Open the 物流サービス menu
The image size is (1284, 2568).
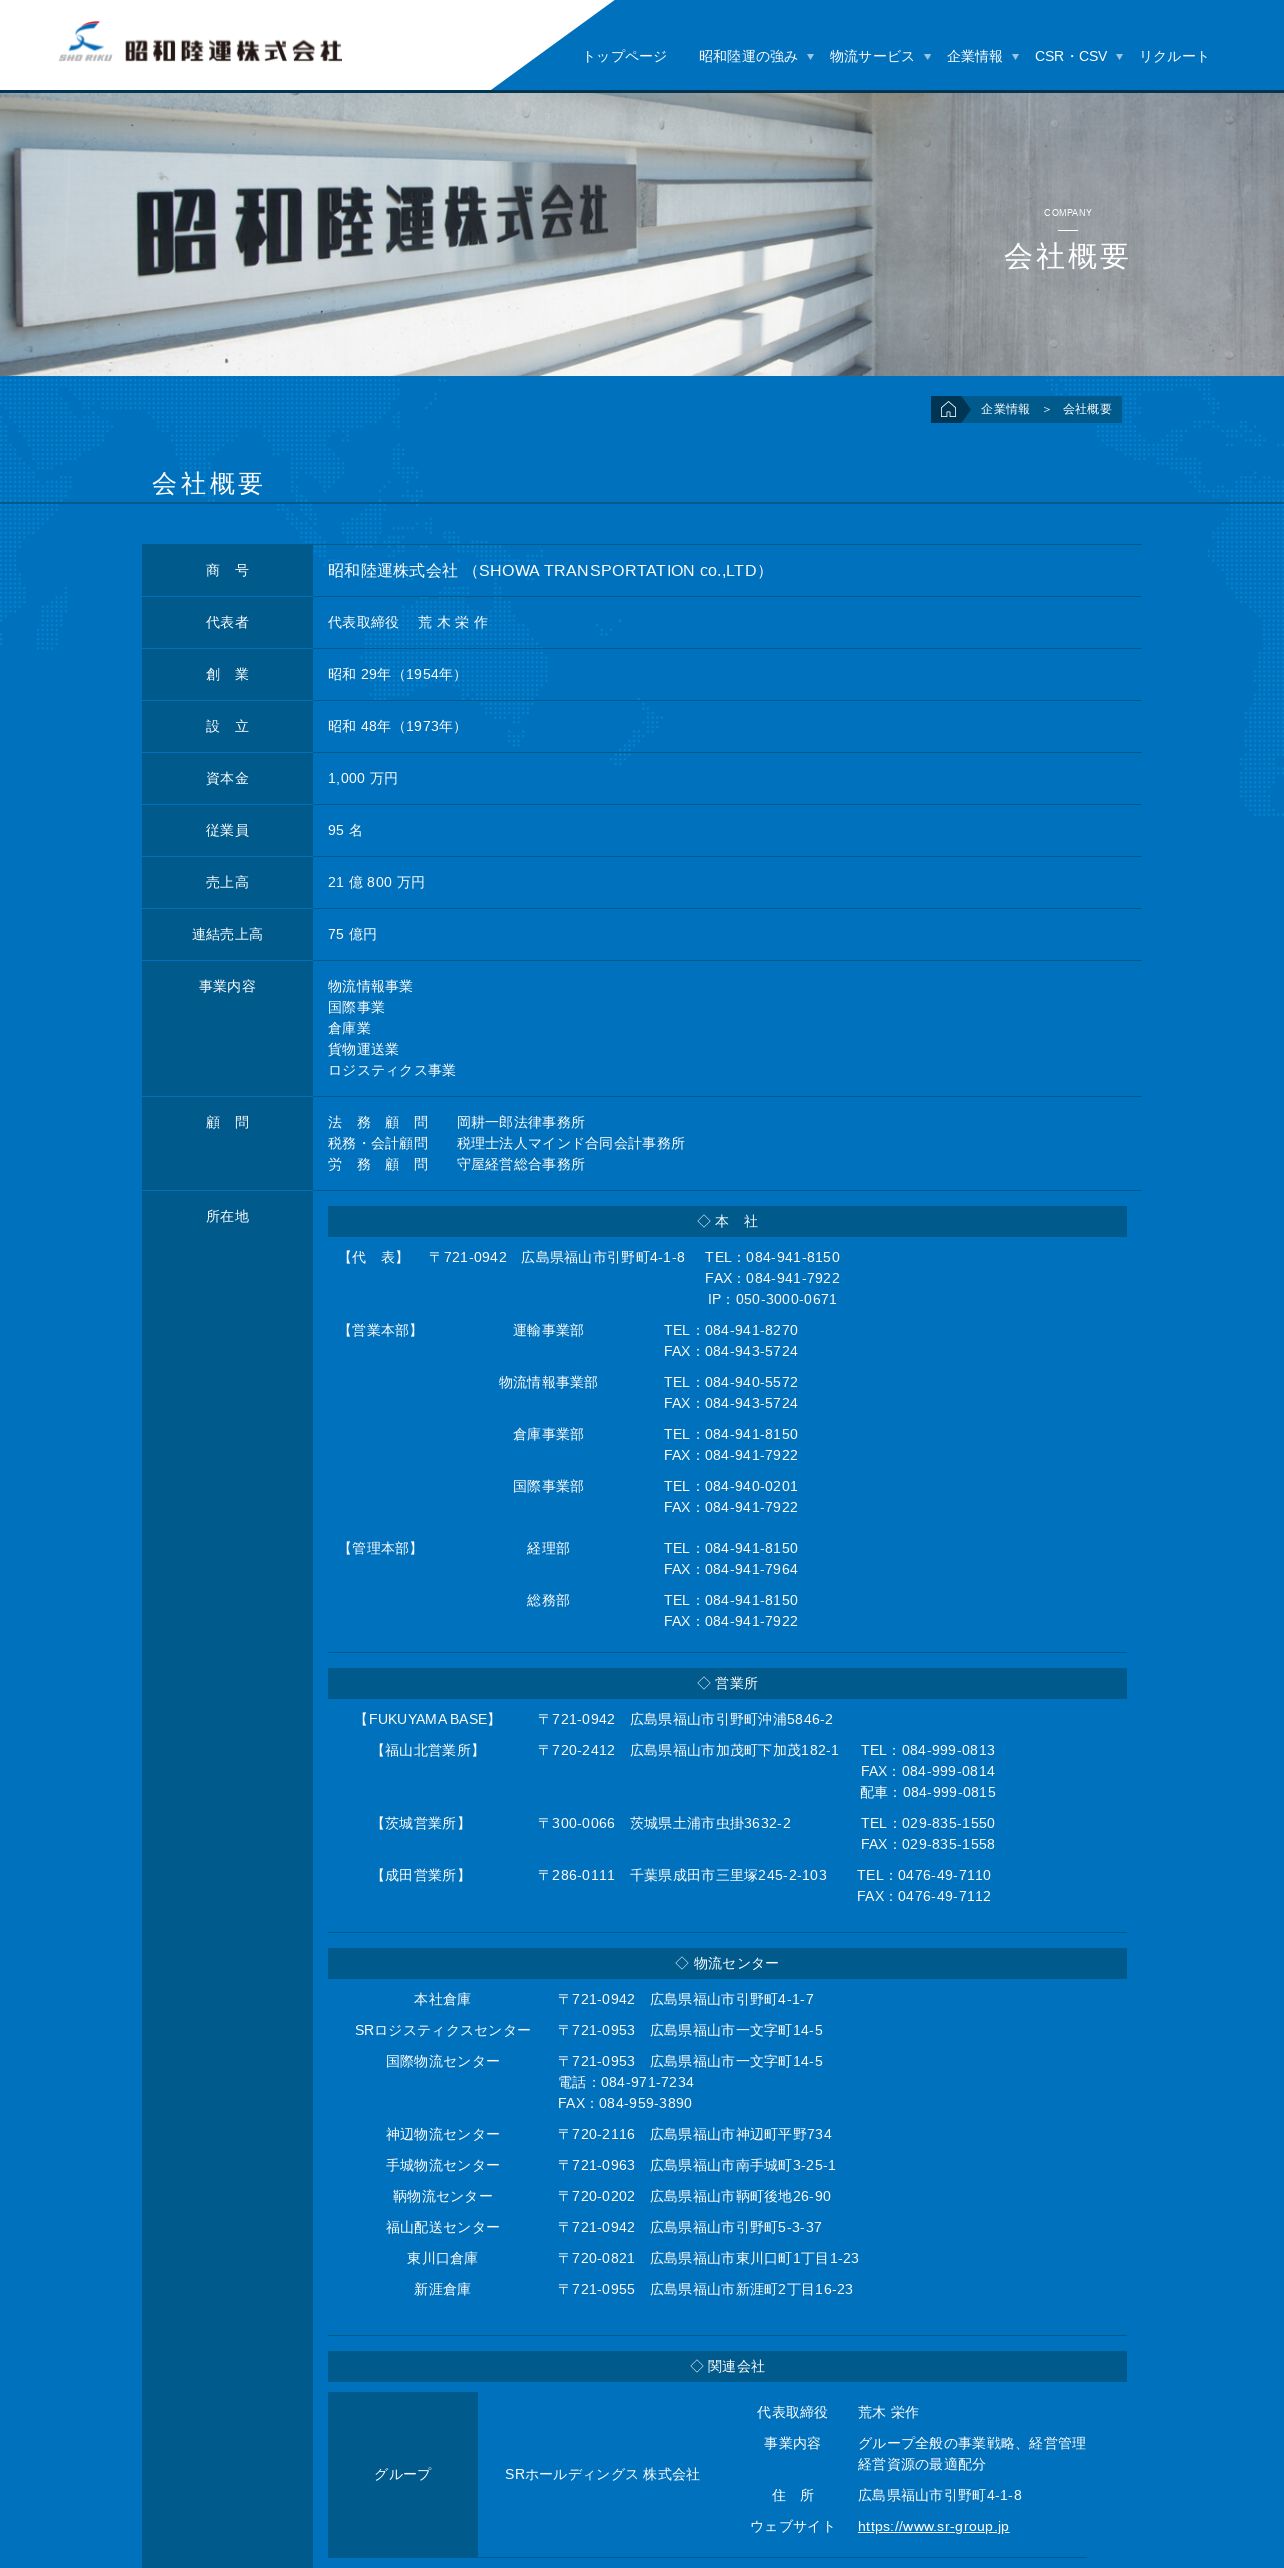tap(872, 56)
